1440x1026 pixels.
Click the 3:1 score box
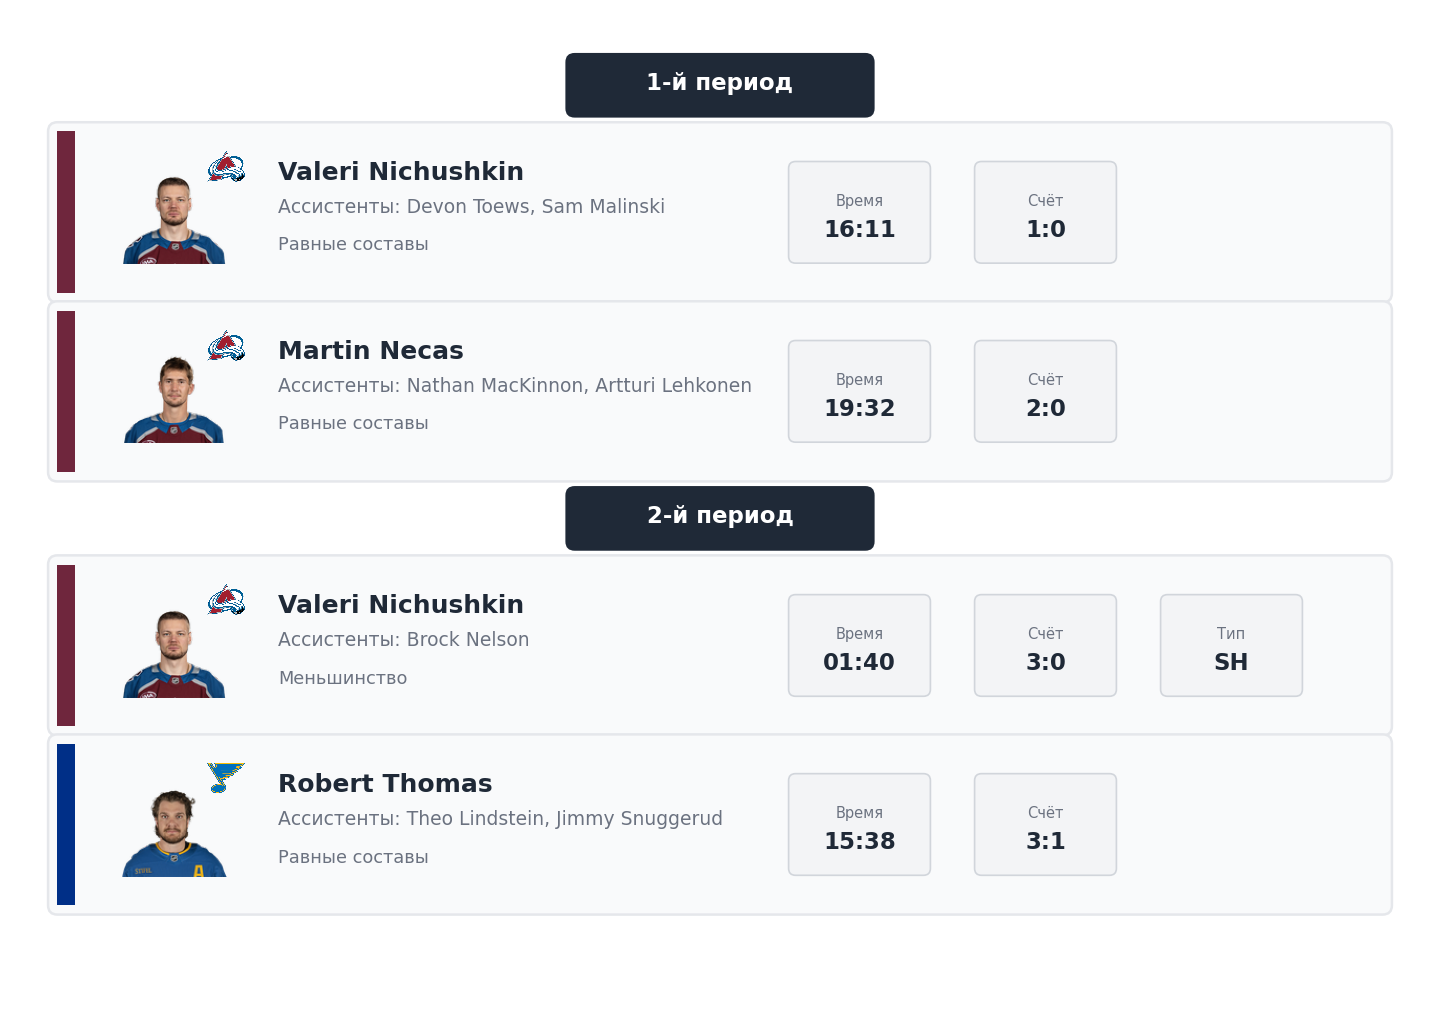pyautogui.click(x=1045, y=825)
